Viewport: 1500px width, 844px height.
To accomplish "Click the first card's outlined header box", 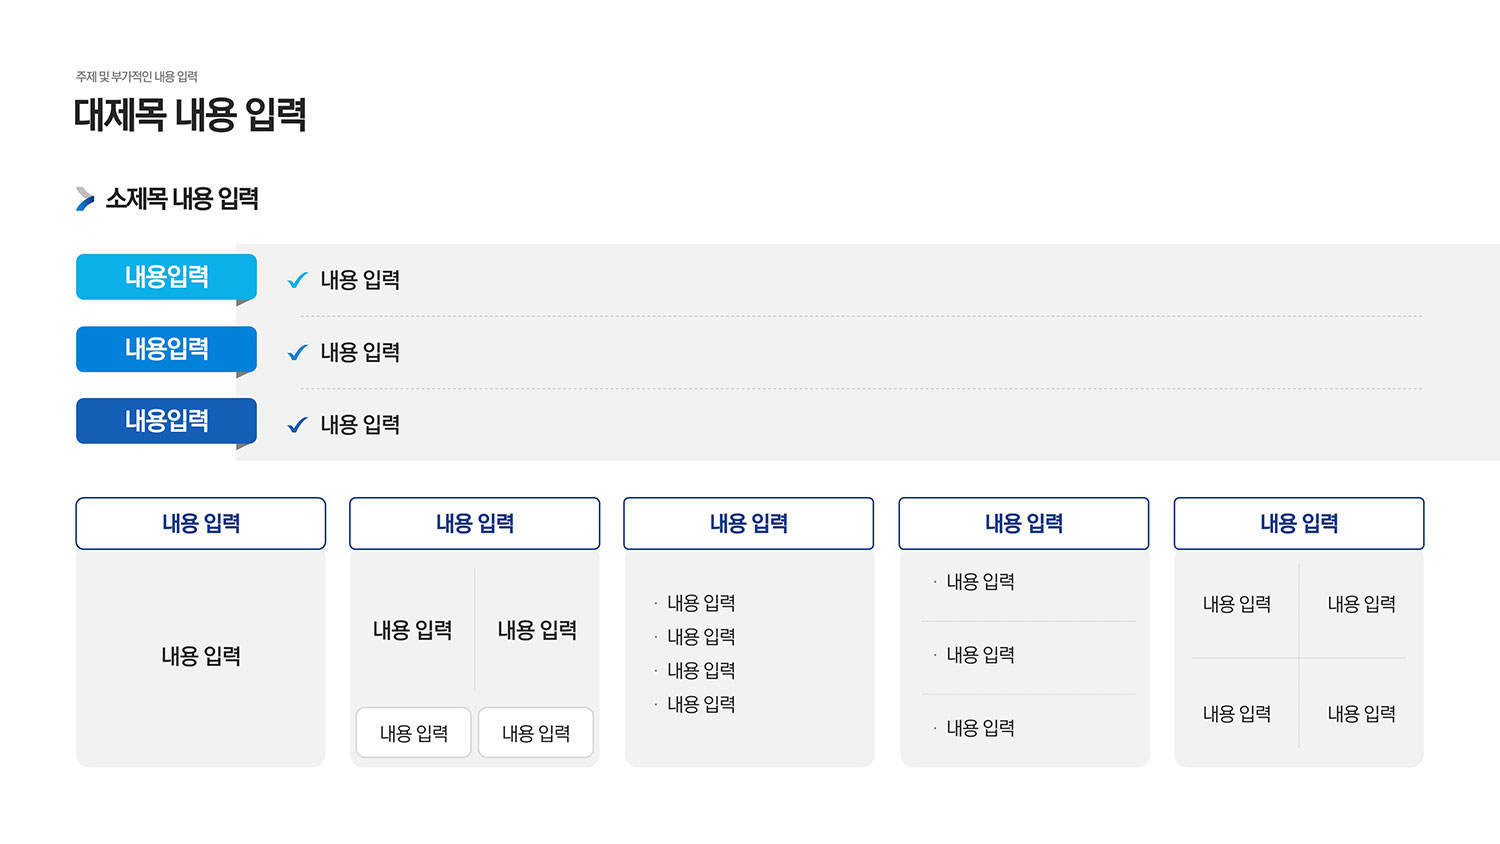I will click(x=201, y=523).
